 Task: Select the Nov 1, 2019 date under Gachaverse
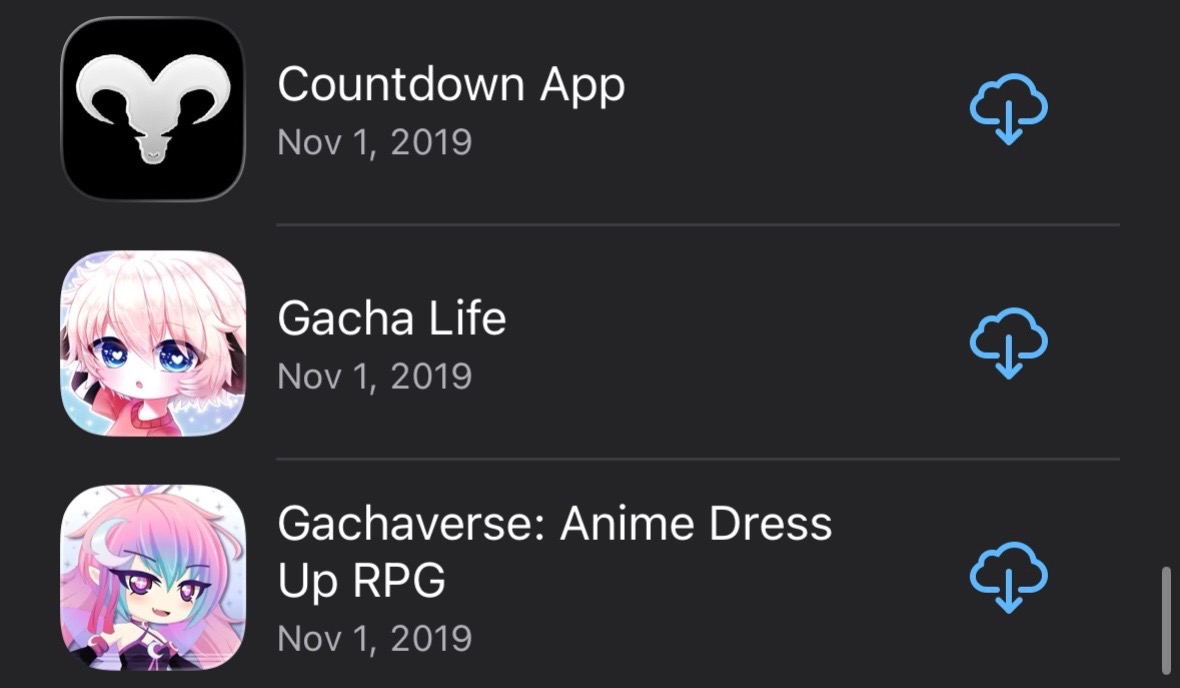pos(374,639)
